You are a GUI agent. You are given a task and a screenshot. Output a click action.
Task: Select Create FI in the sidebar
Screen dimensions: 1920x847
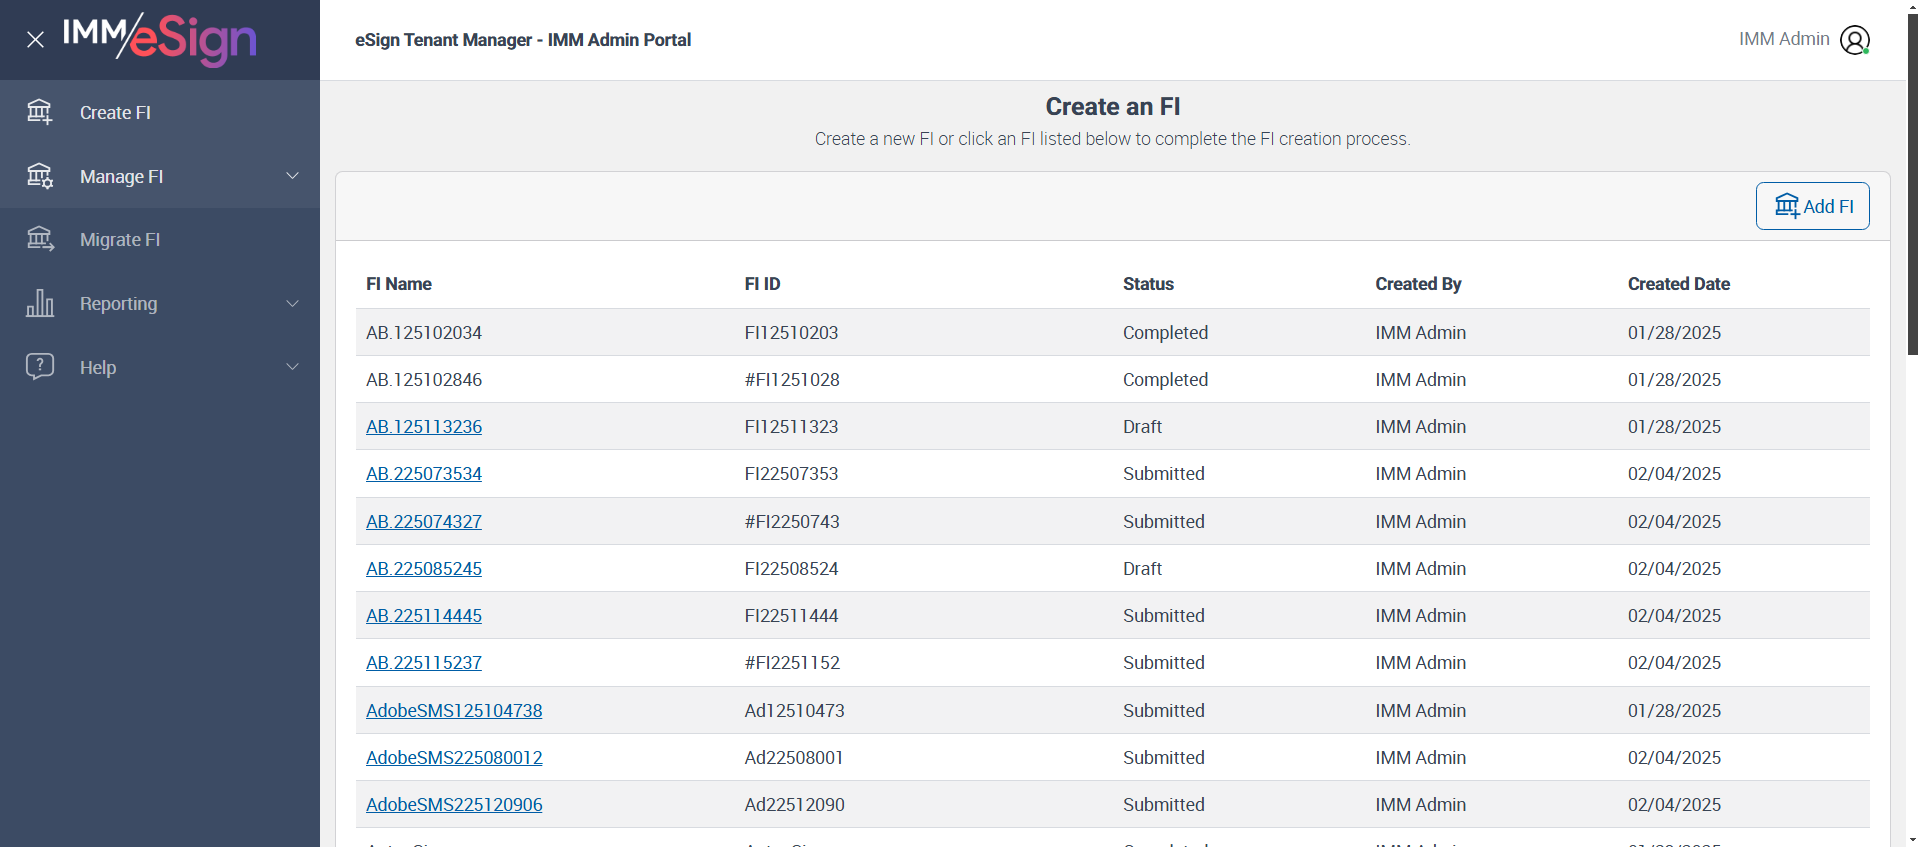tap(115, 113)
